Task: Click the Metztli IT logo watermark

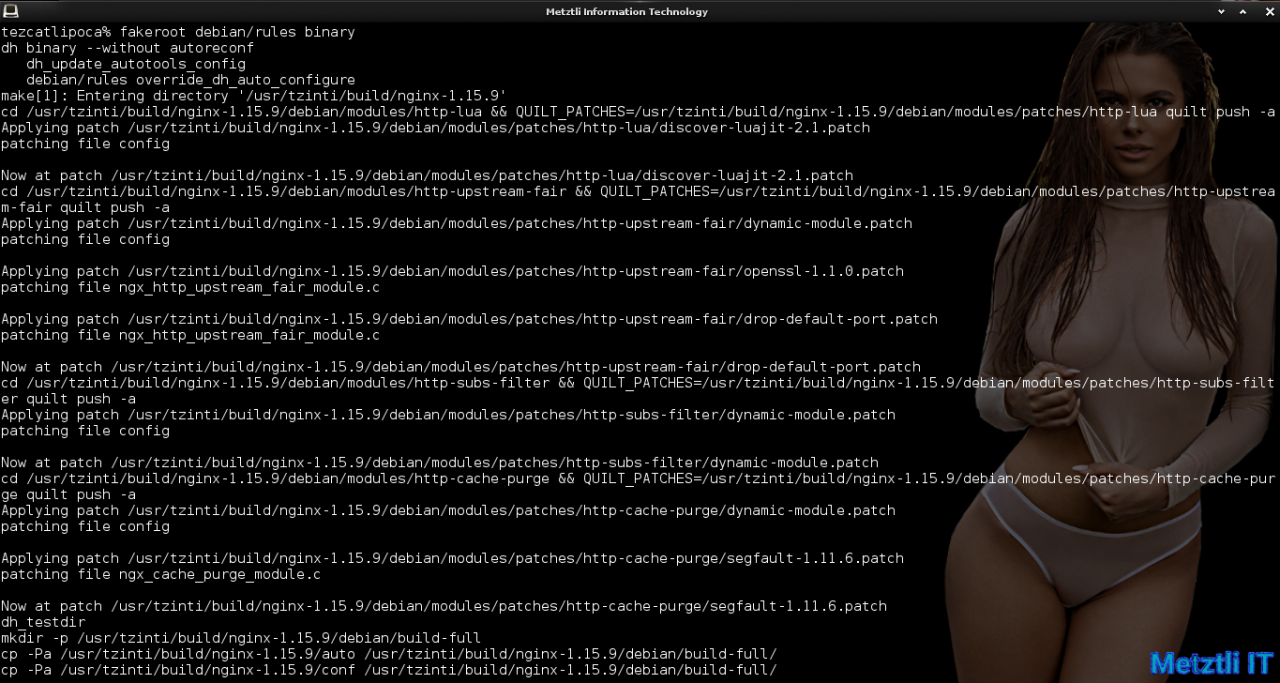Action: 1210,662
